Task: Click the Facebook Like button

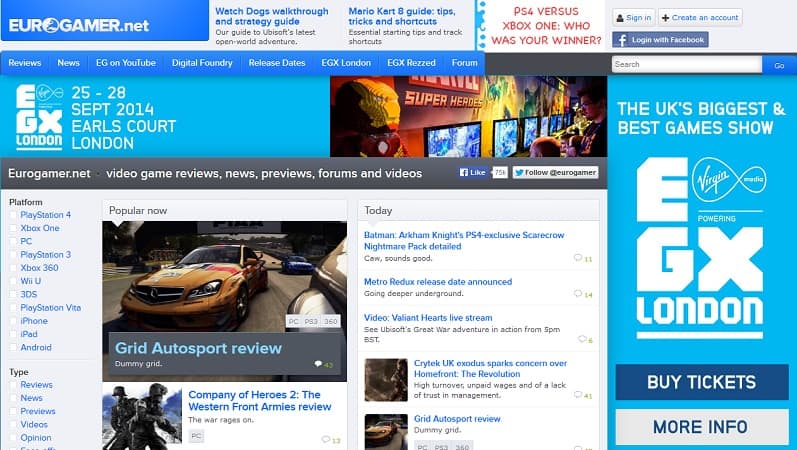Action: click(473, 172)
